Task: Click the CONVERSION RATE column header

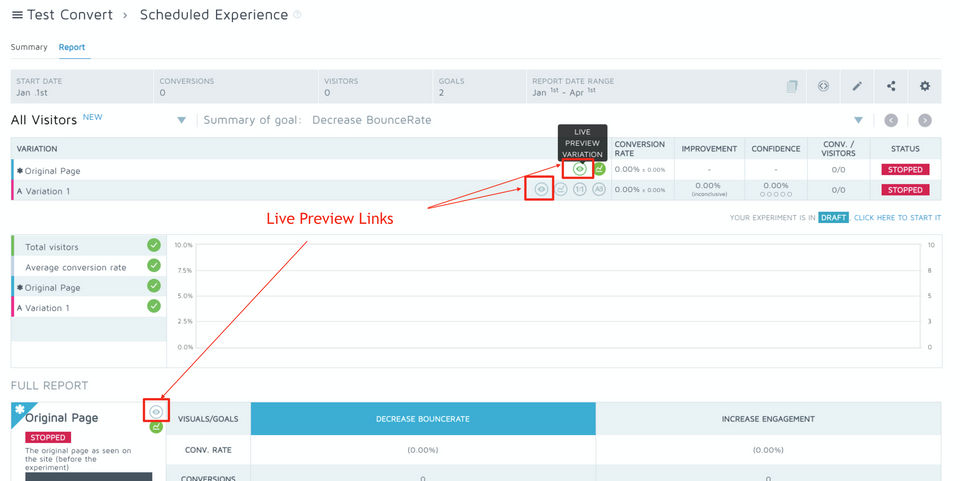Action: click(640, 149)
